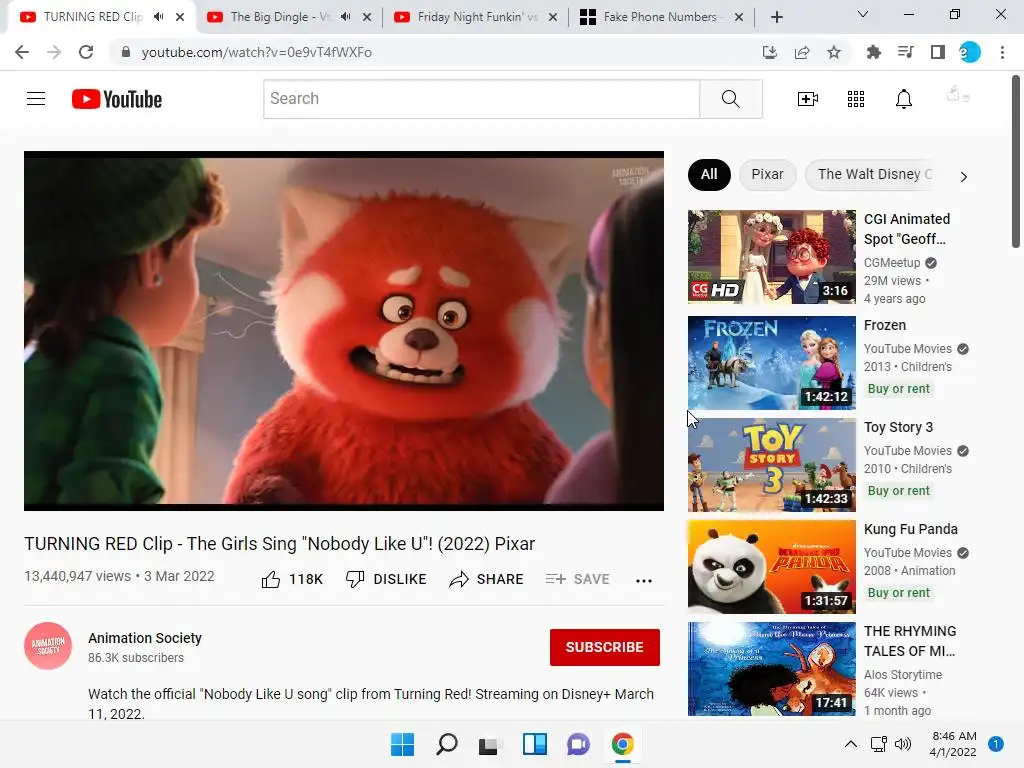1024x768 pixels.
Task: Expand the system tray hidden icons chevron
Action: [851, 744]
